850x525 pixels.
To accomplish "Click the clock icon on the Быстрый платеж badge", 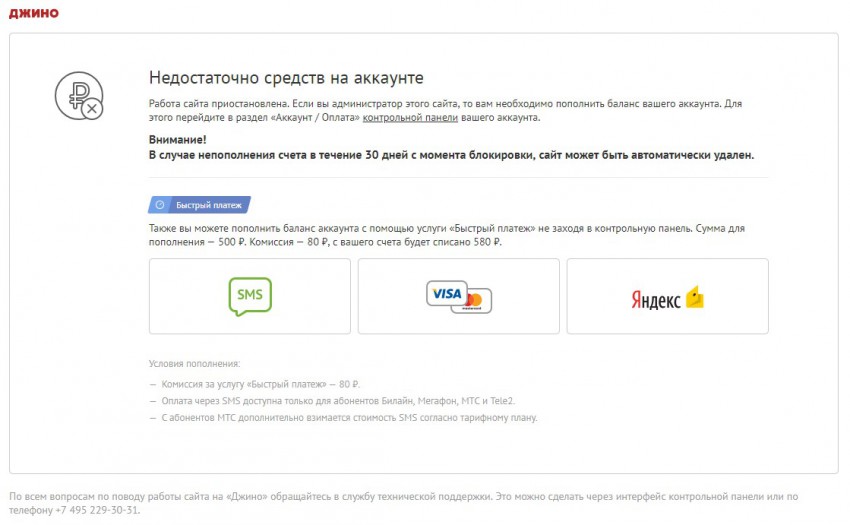I will click(x=162, y=205).
